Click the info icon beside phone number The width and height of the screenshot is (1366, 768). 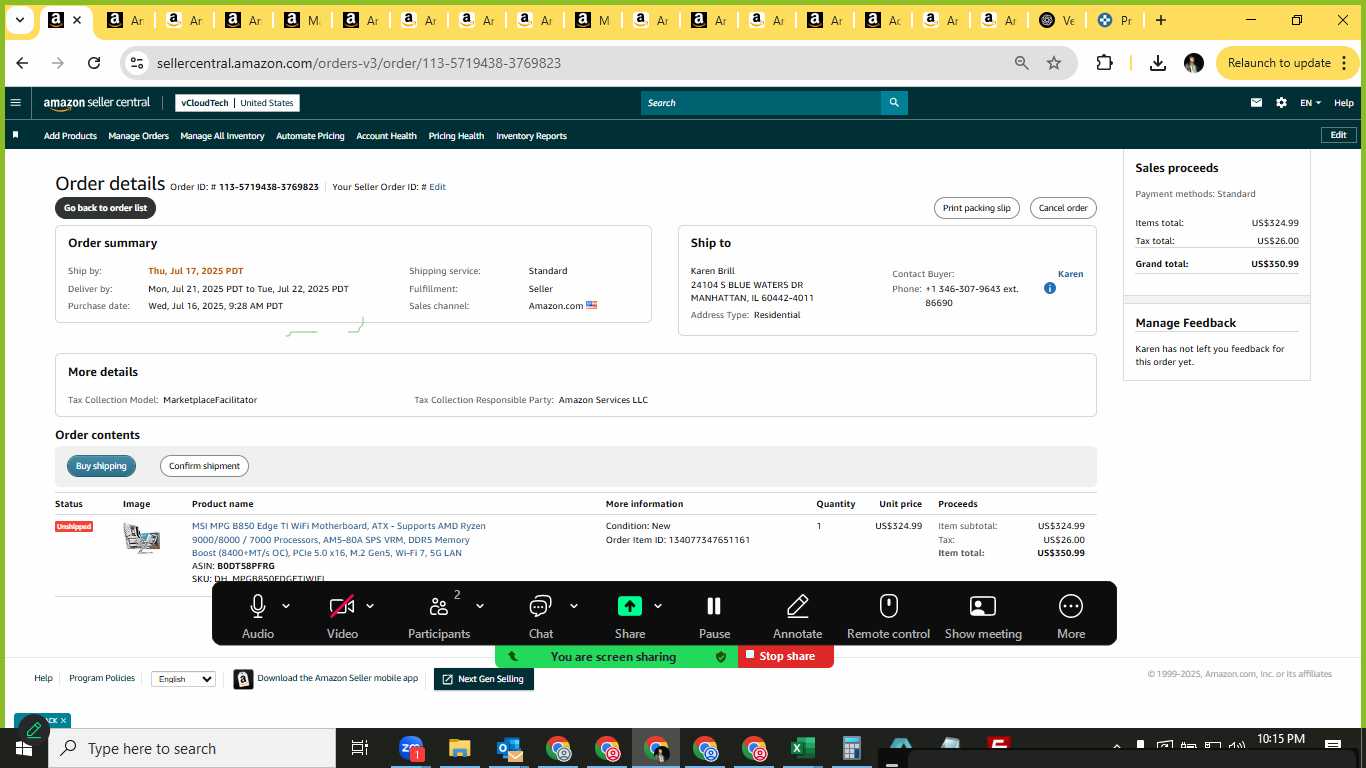point(1050,288)
